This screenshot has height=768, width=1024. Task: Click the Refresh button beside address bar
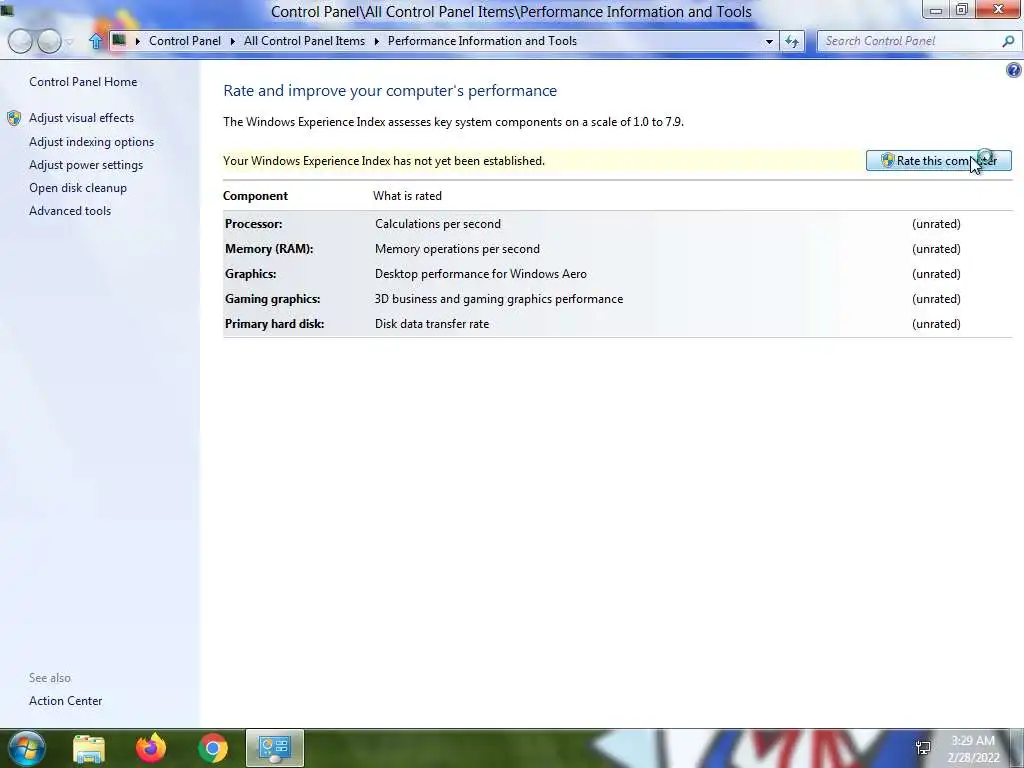coord(792,41)
